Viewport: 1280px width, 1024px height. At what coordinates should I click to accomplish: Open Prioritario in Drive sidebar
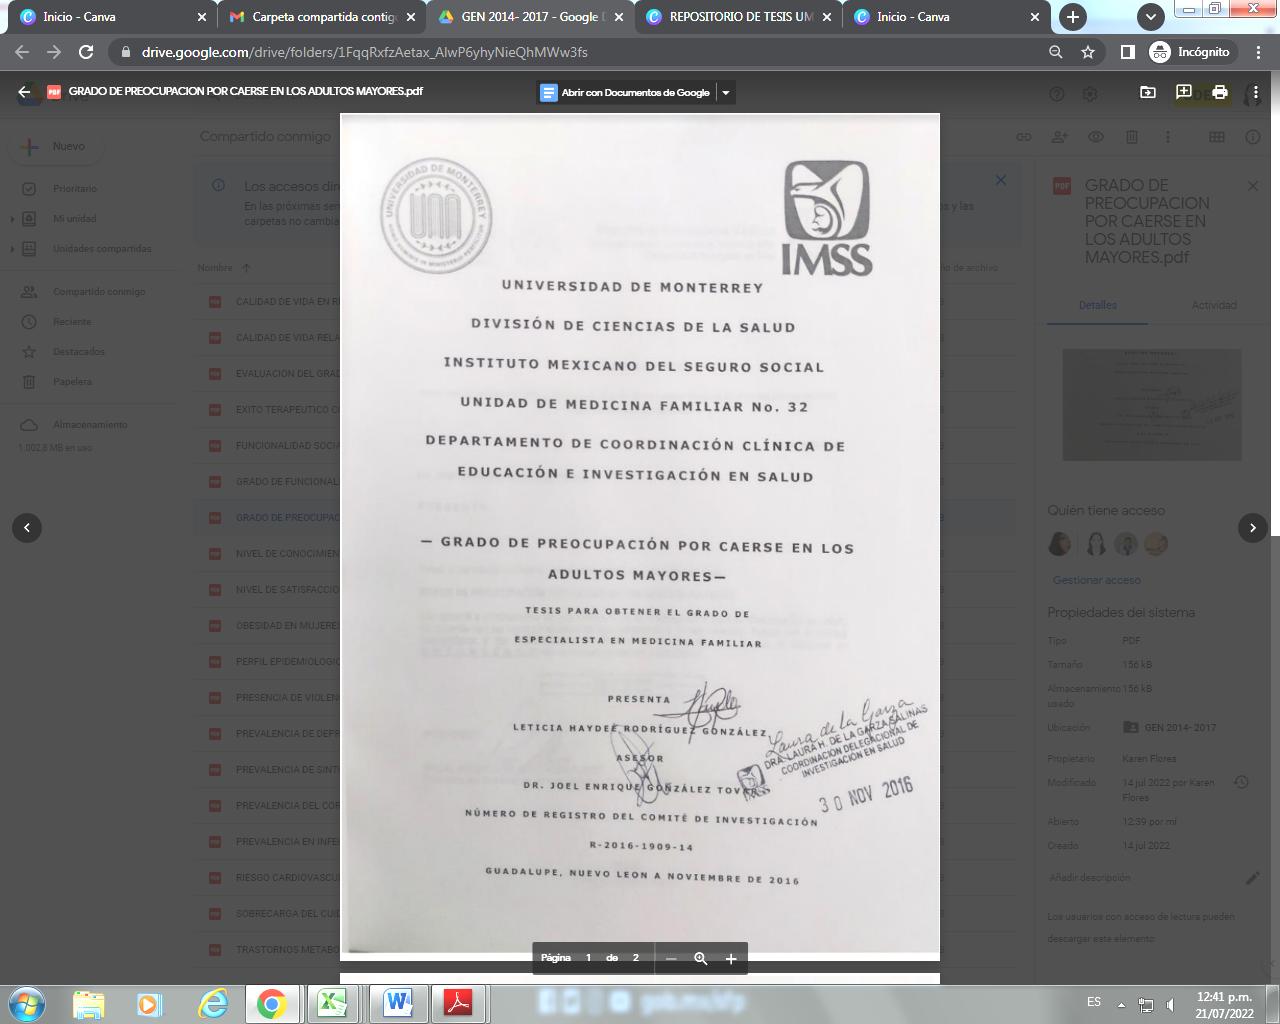tap(75, 188)
